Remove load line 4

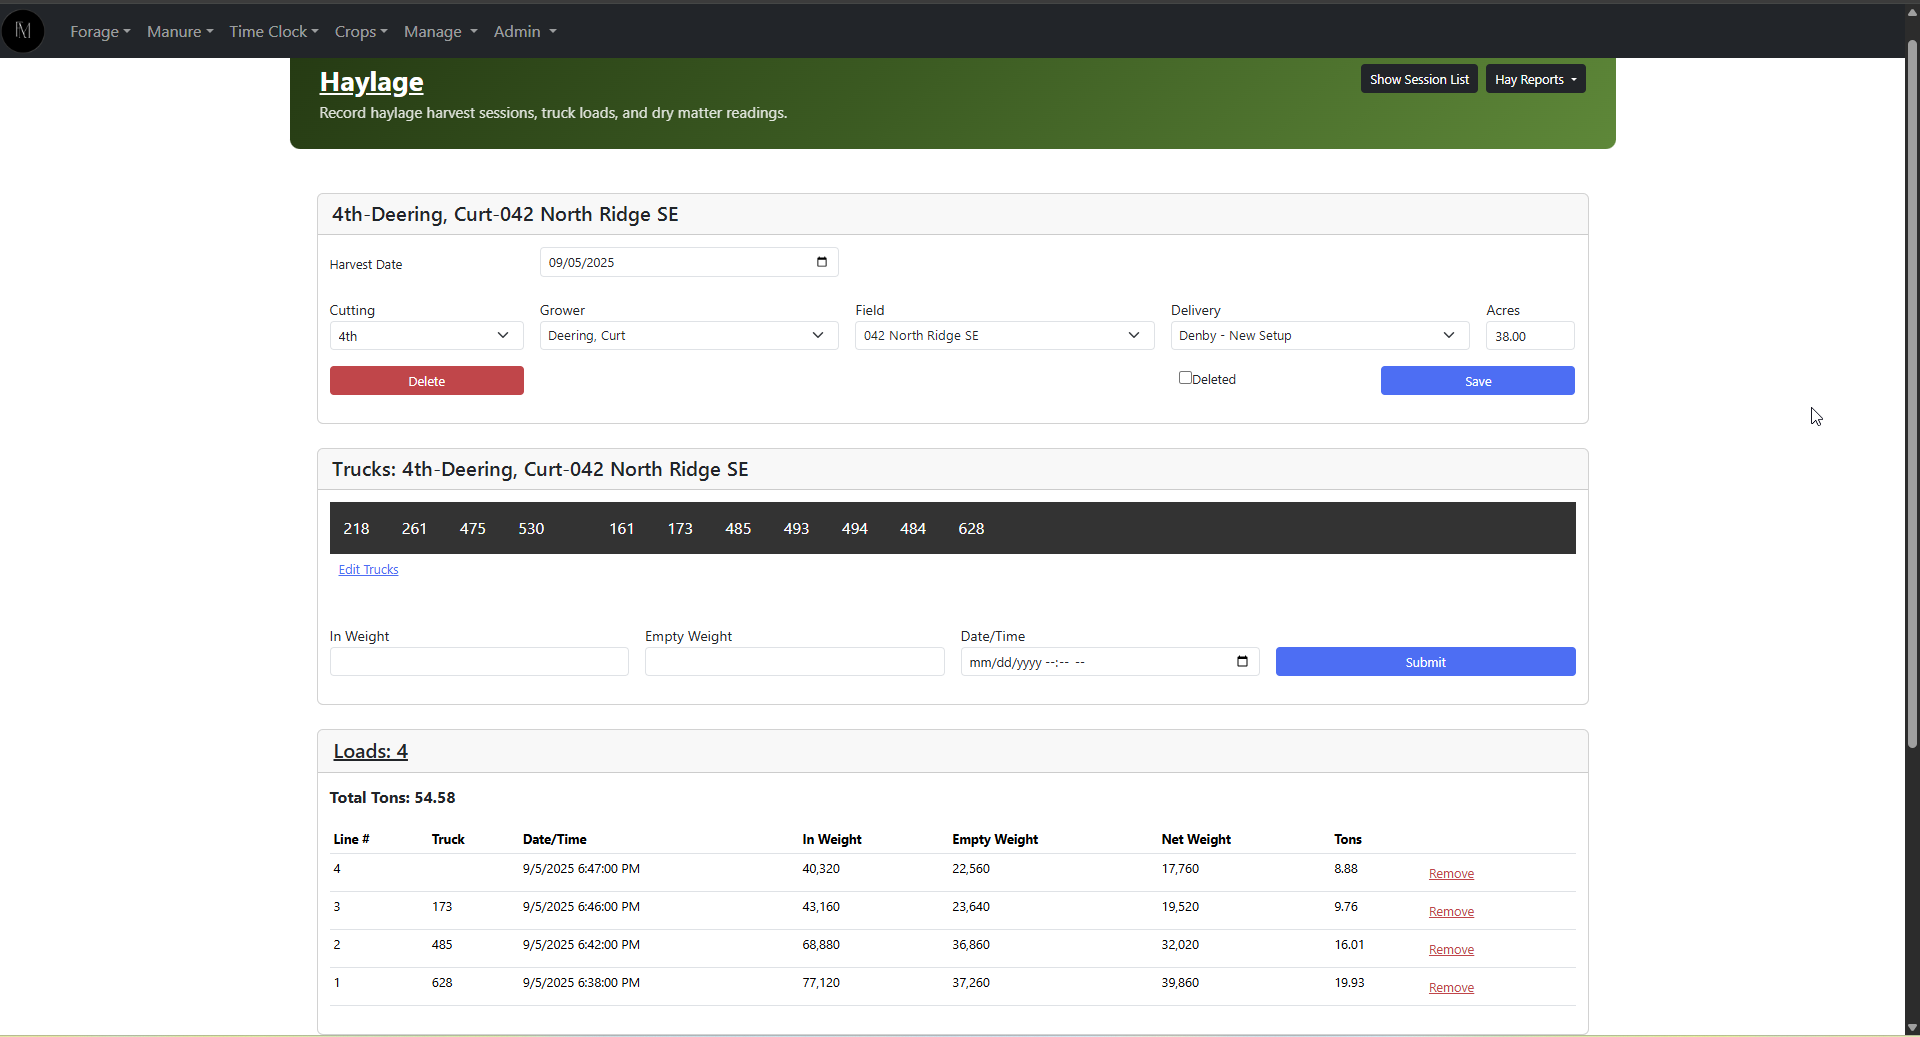pos(1451,874)
